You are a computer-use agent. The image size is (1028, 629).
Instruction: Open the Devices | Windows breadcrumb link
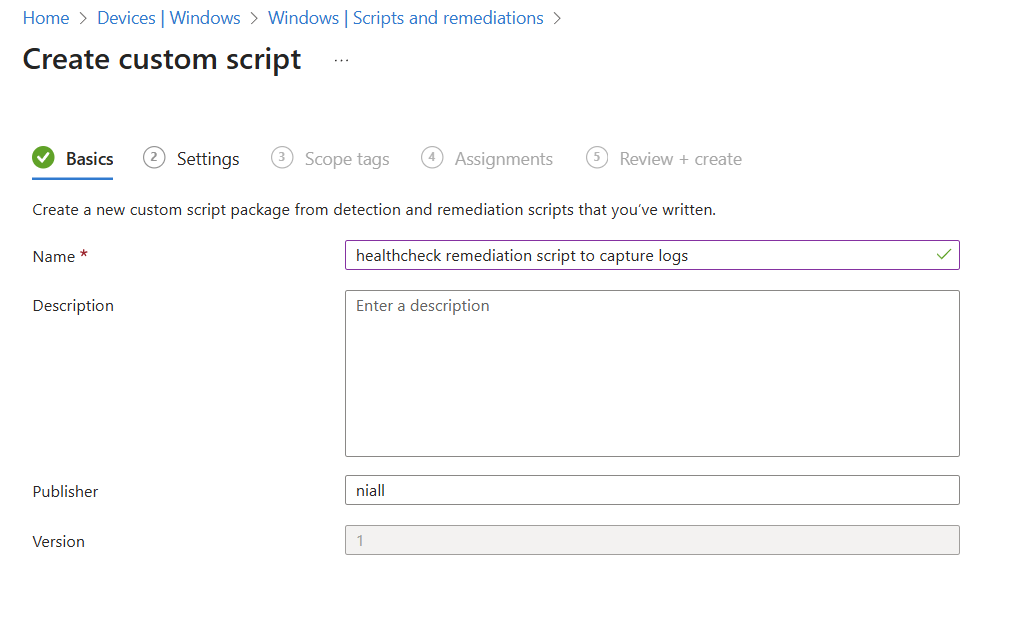(168, 18)
